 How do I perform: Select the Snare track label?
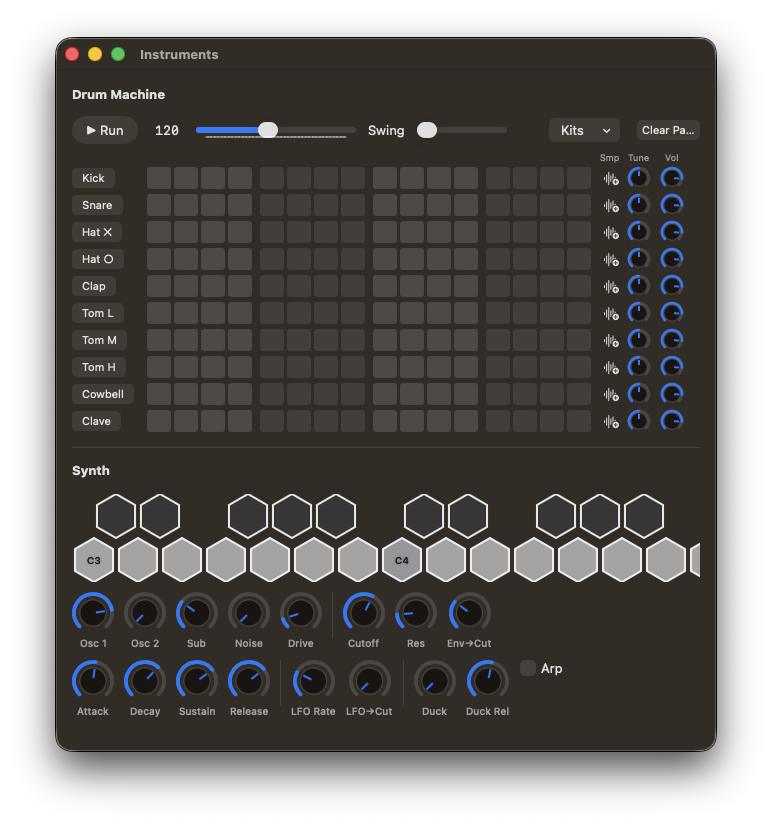click(97, 205)
